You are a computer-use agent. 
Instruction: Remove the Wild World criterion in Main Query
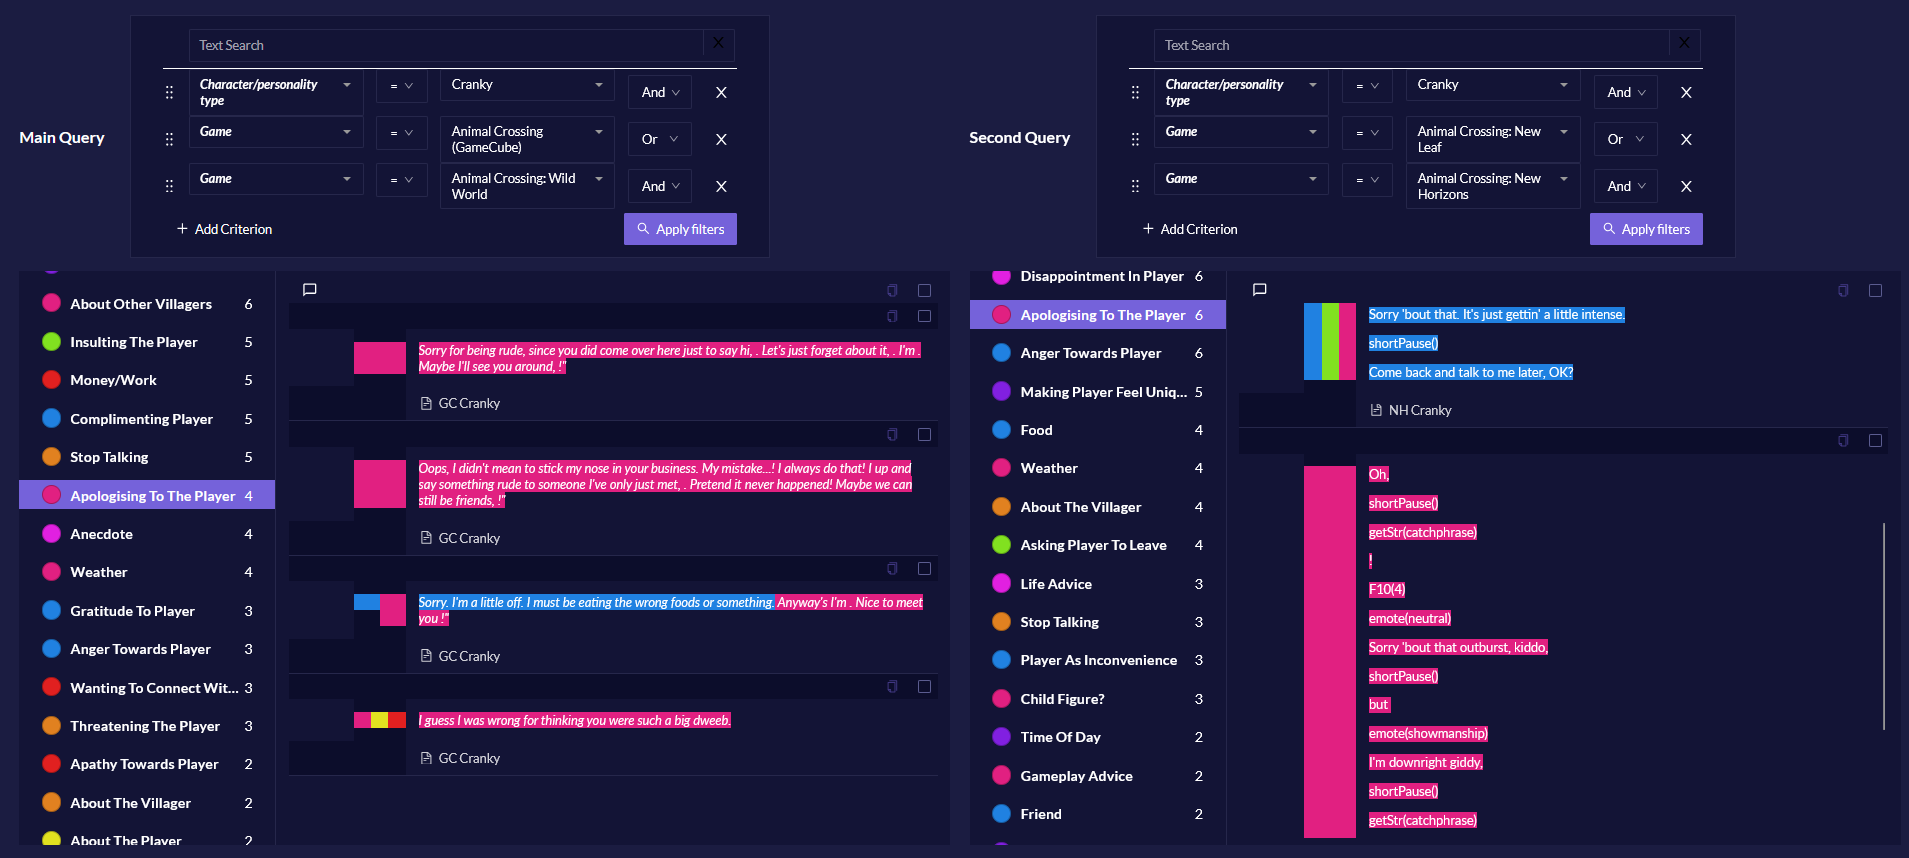721,186
